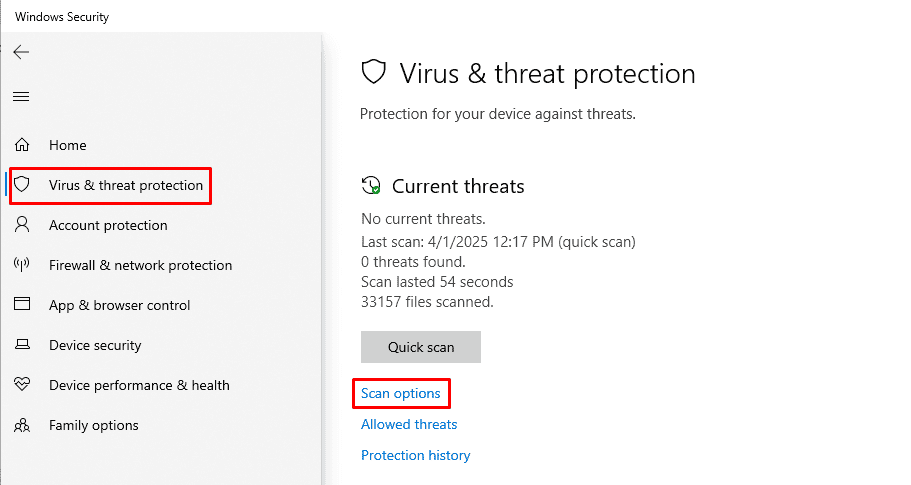Click the people icon for Family options

[x=22, y=425]
